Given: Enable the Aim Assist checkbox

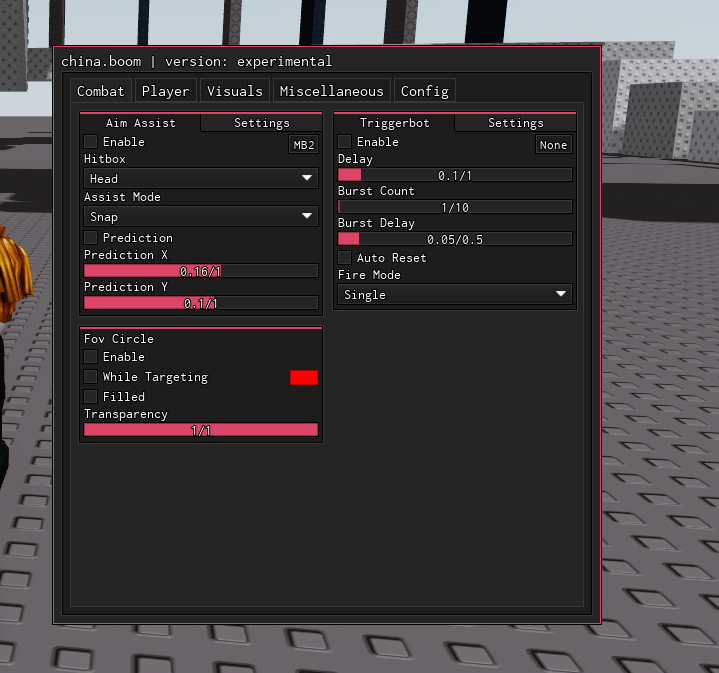Looking at the screenshot, I should [x=90, y=142].
